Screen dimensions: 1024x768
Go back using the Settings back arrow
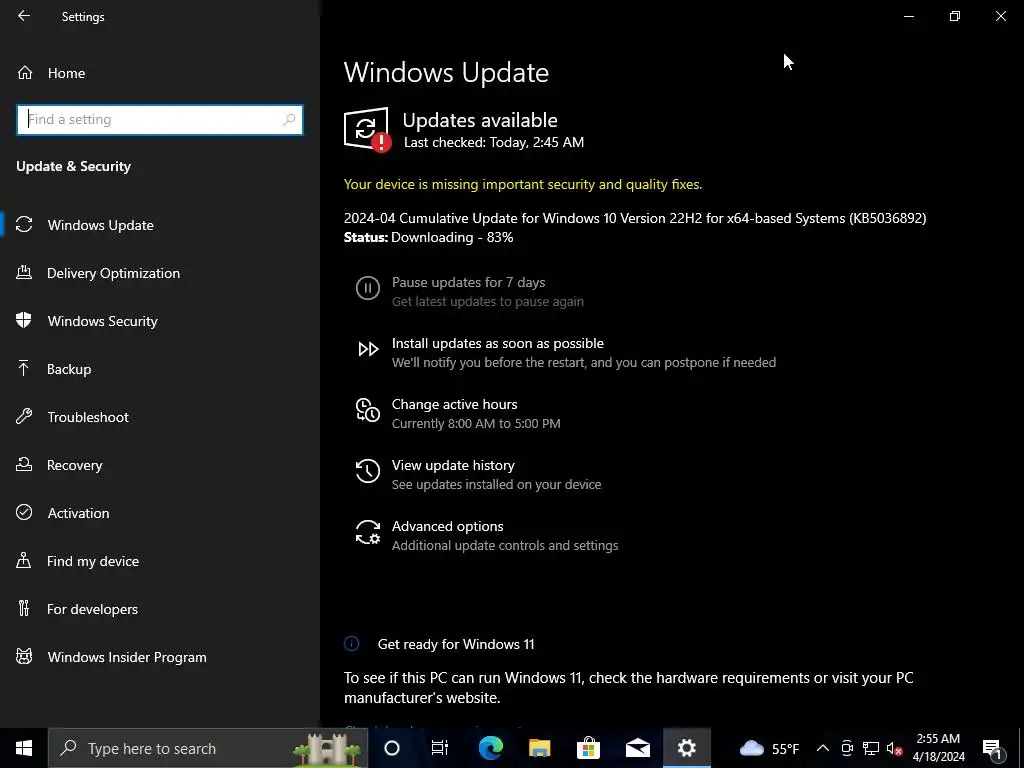24,16
